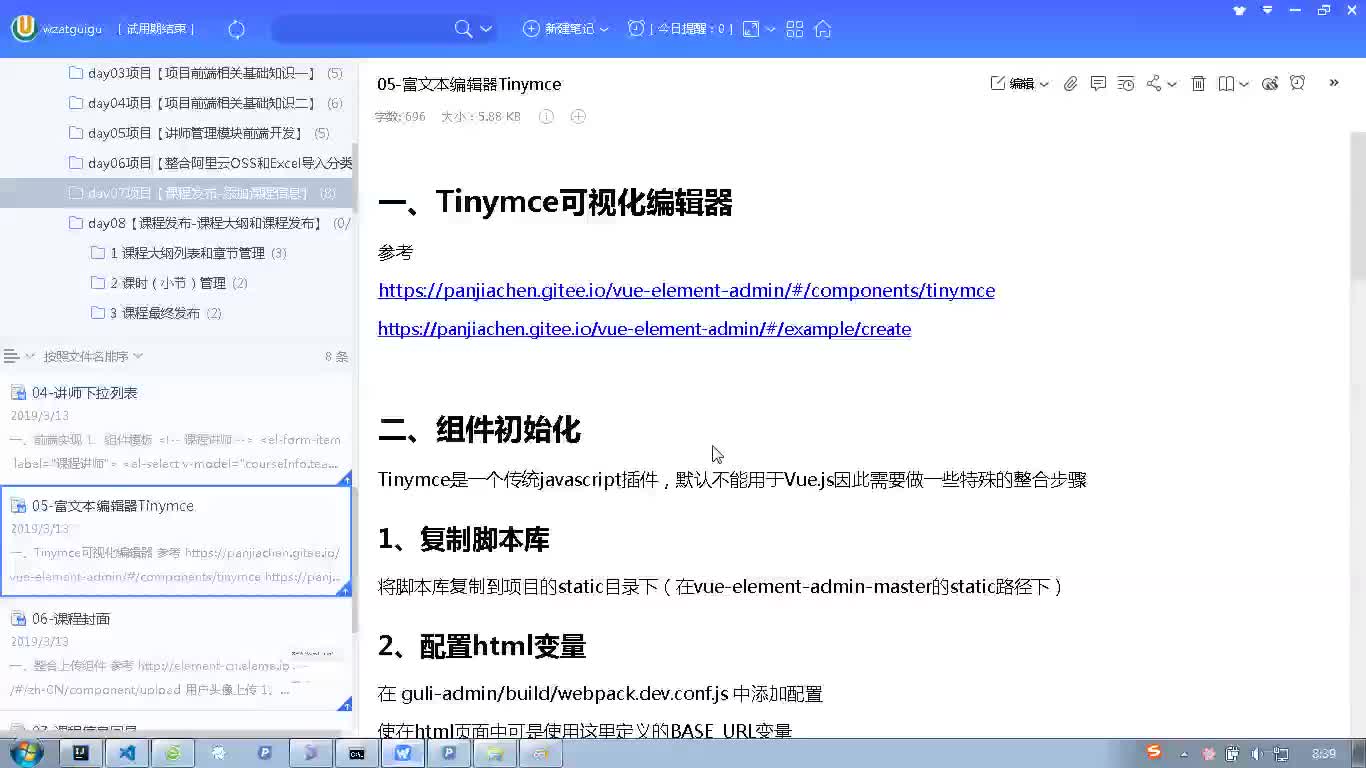This screenshot has height=768, width=1366.
Task: Click the fullscreen view icon
Action: [751, 29]
